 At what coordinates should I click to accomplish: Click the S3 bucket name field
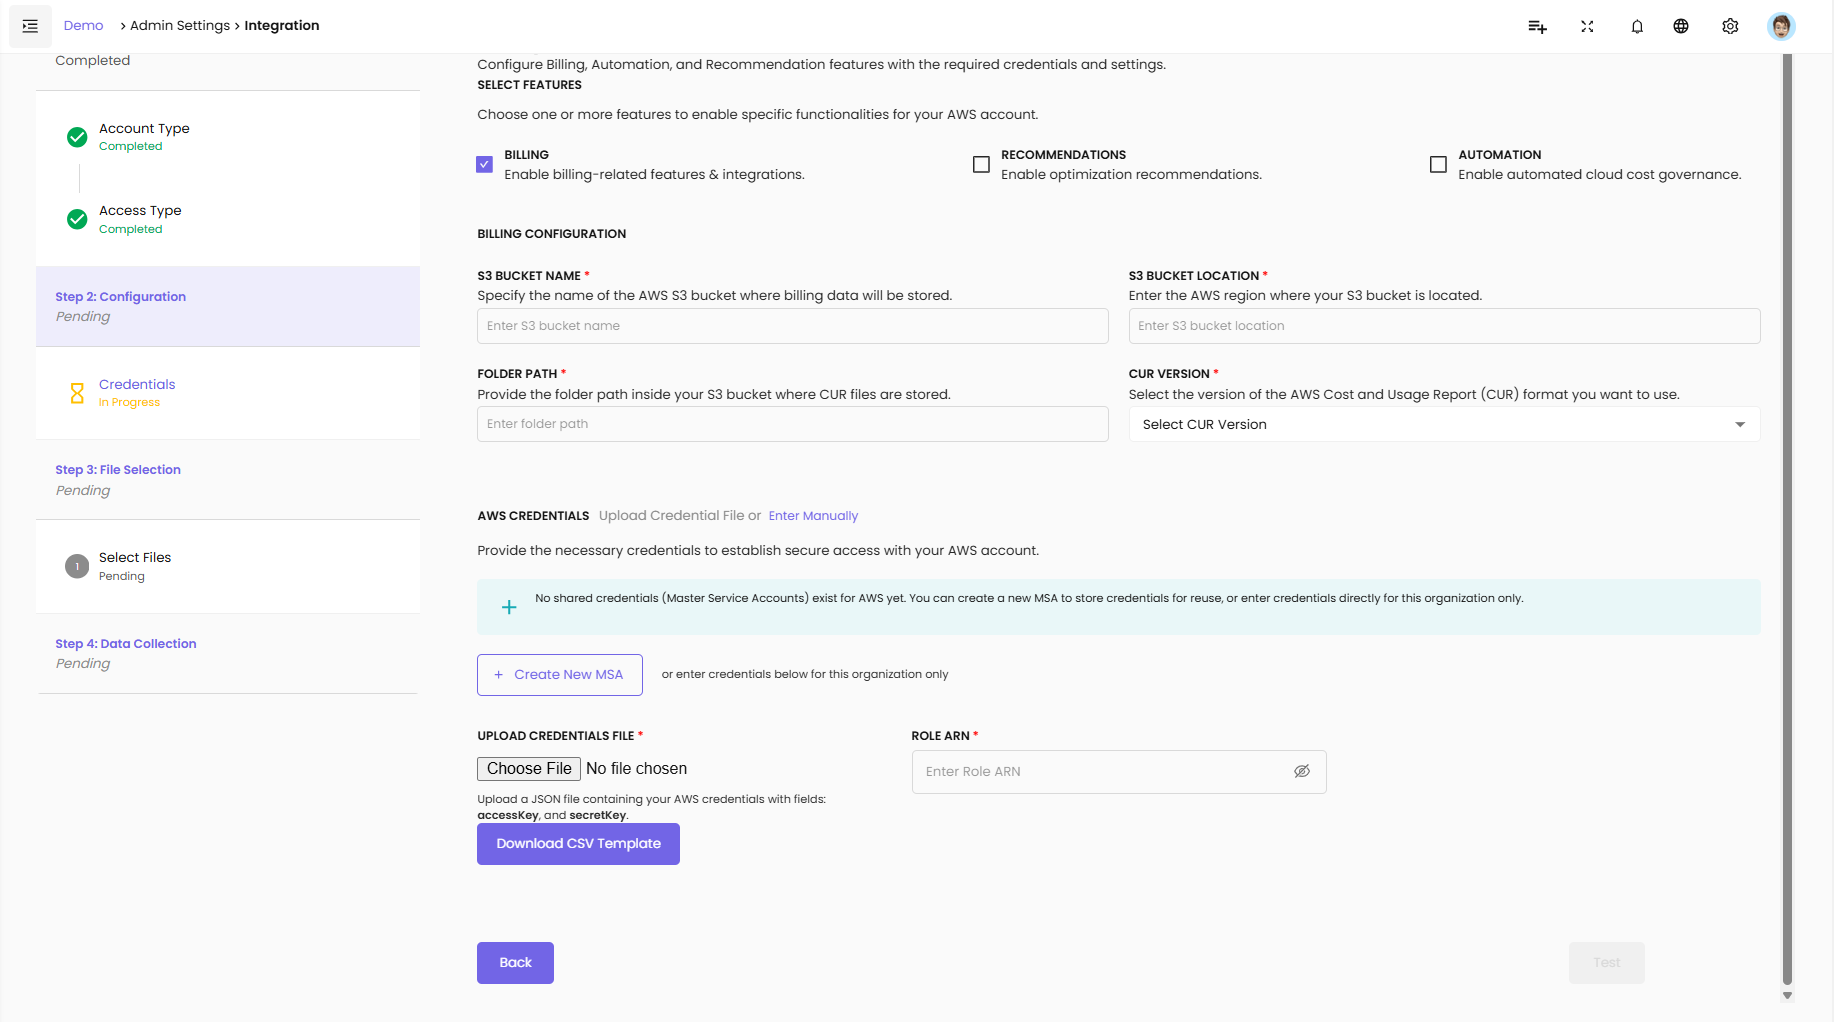coord(792,326)
